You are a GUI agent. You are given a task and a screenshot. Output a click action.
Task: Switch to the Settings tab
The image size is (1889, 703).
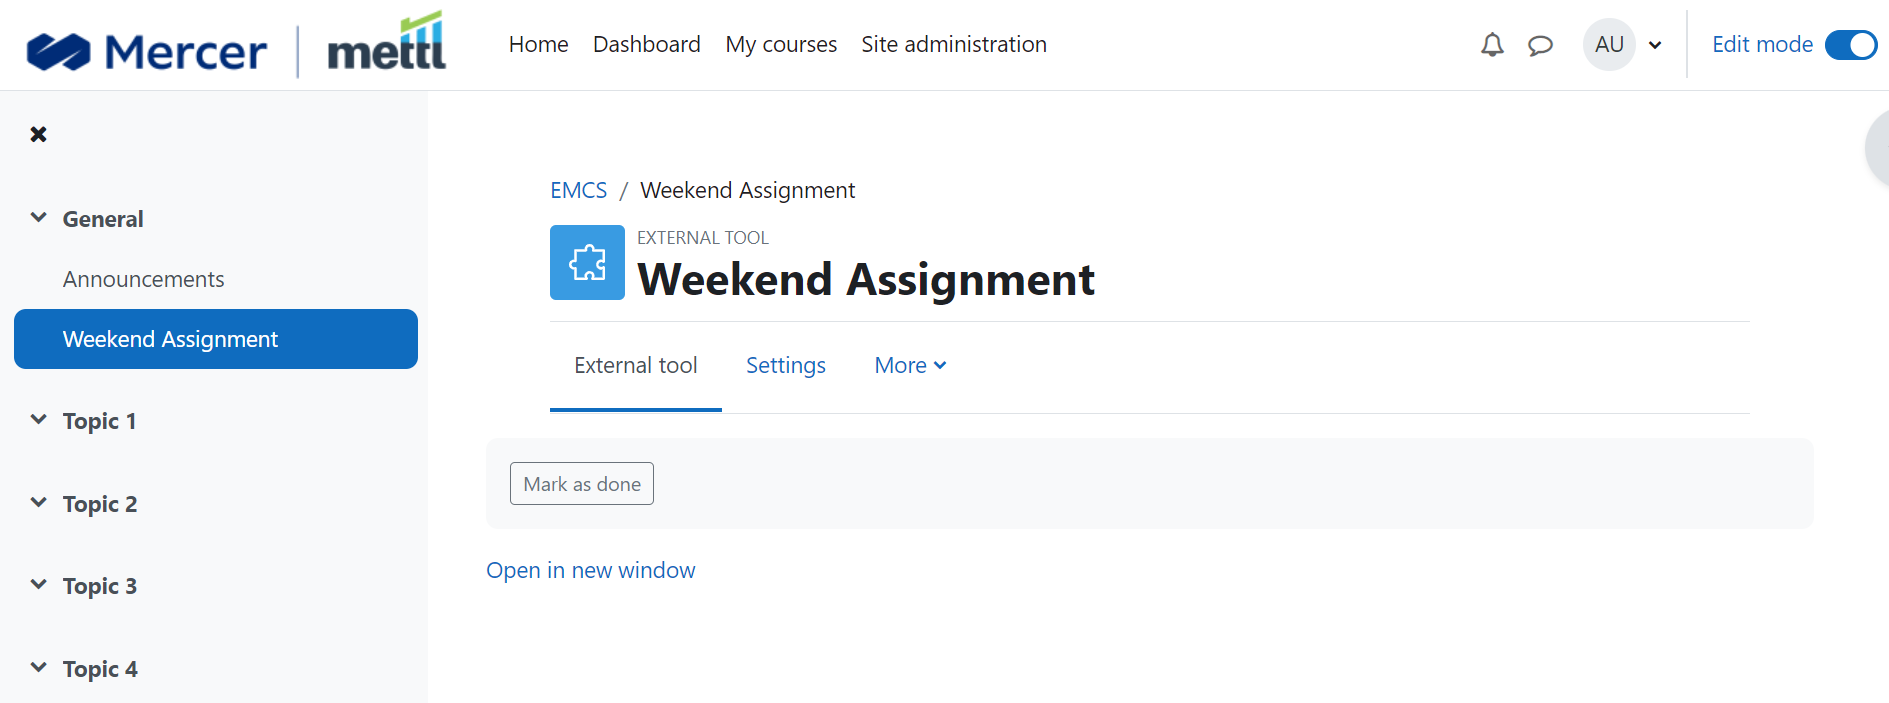coord(786,366)
